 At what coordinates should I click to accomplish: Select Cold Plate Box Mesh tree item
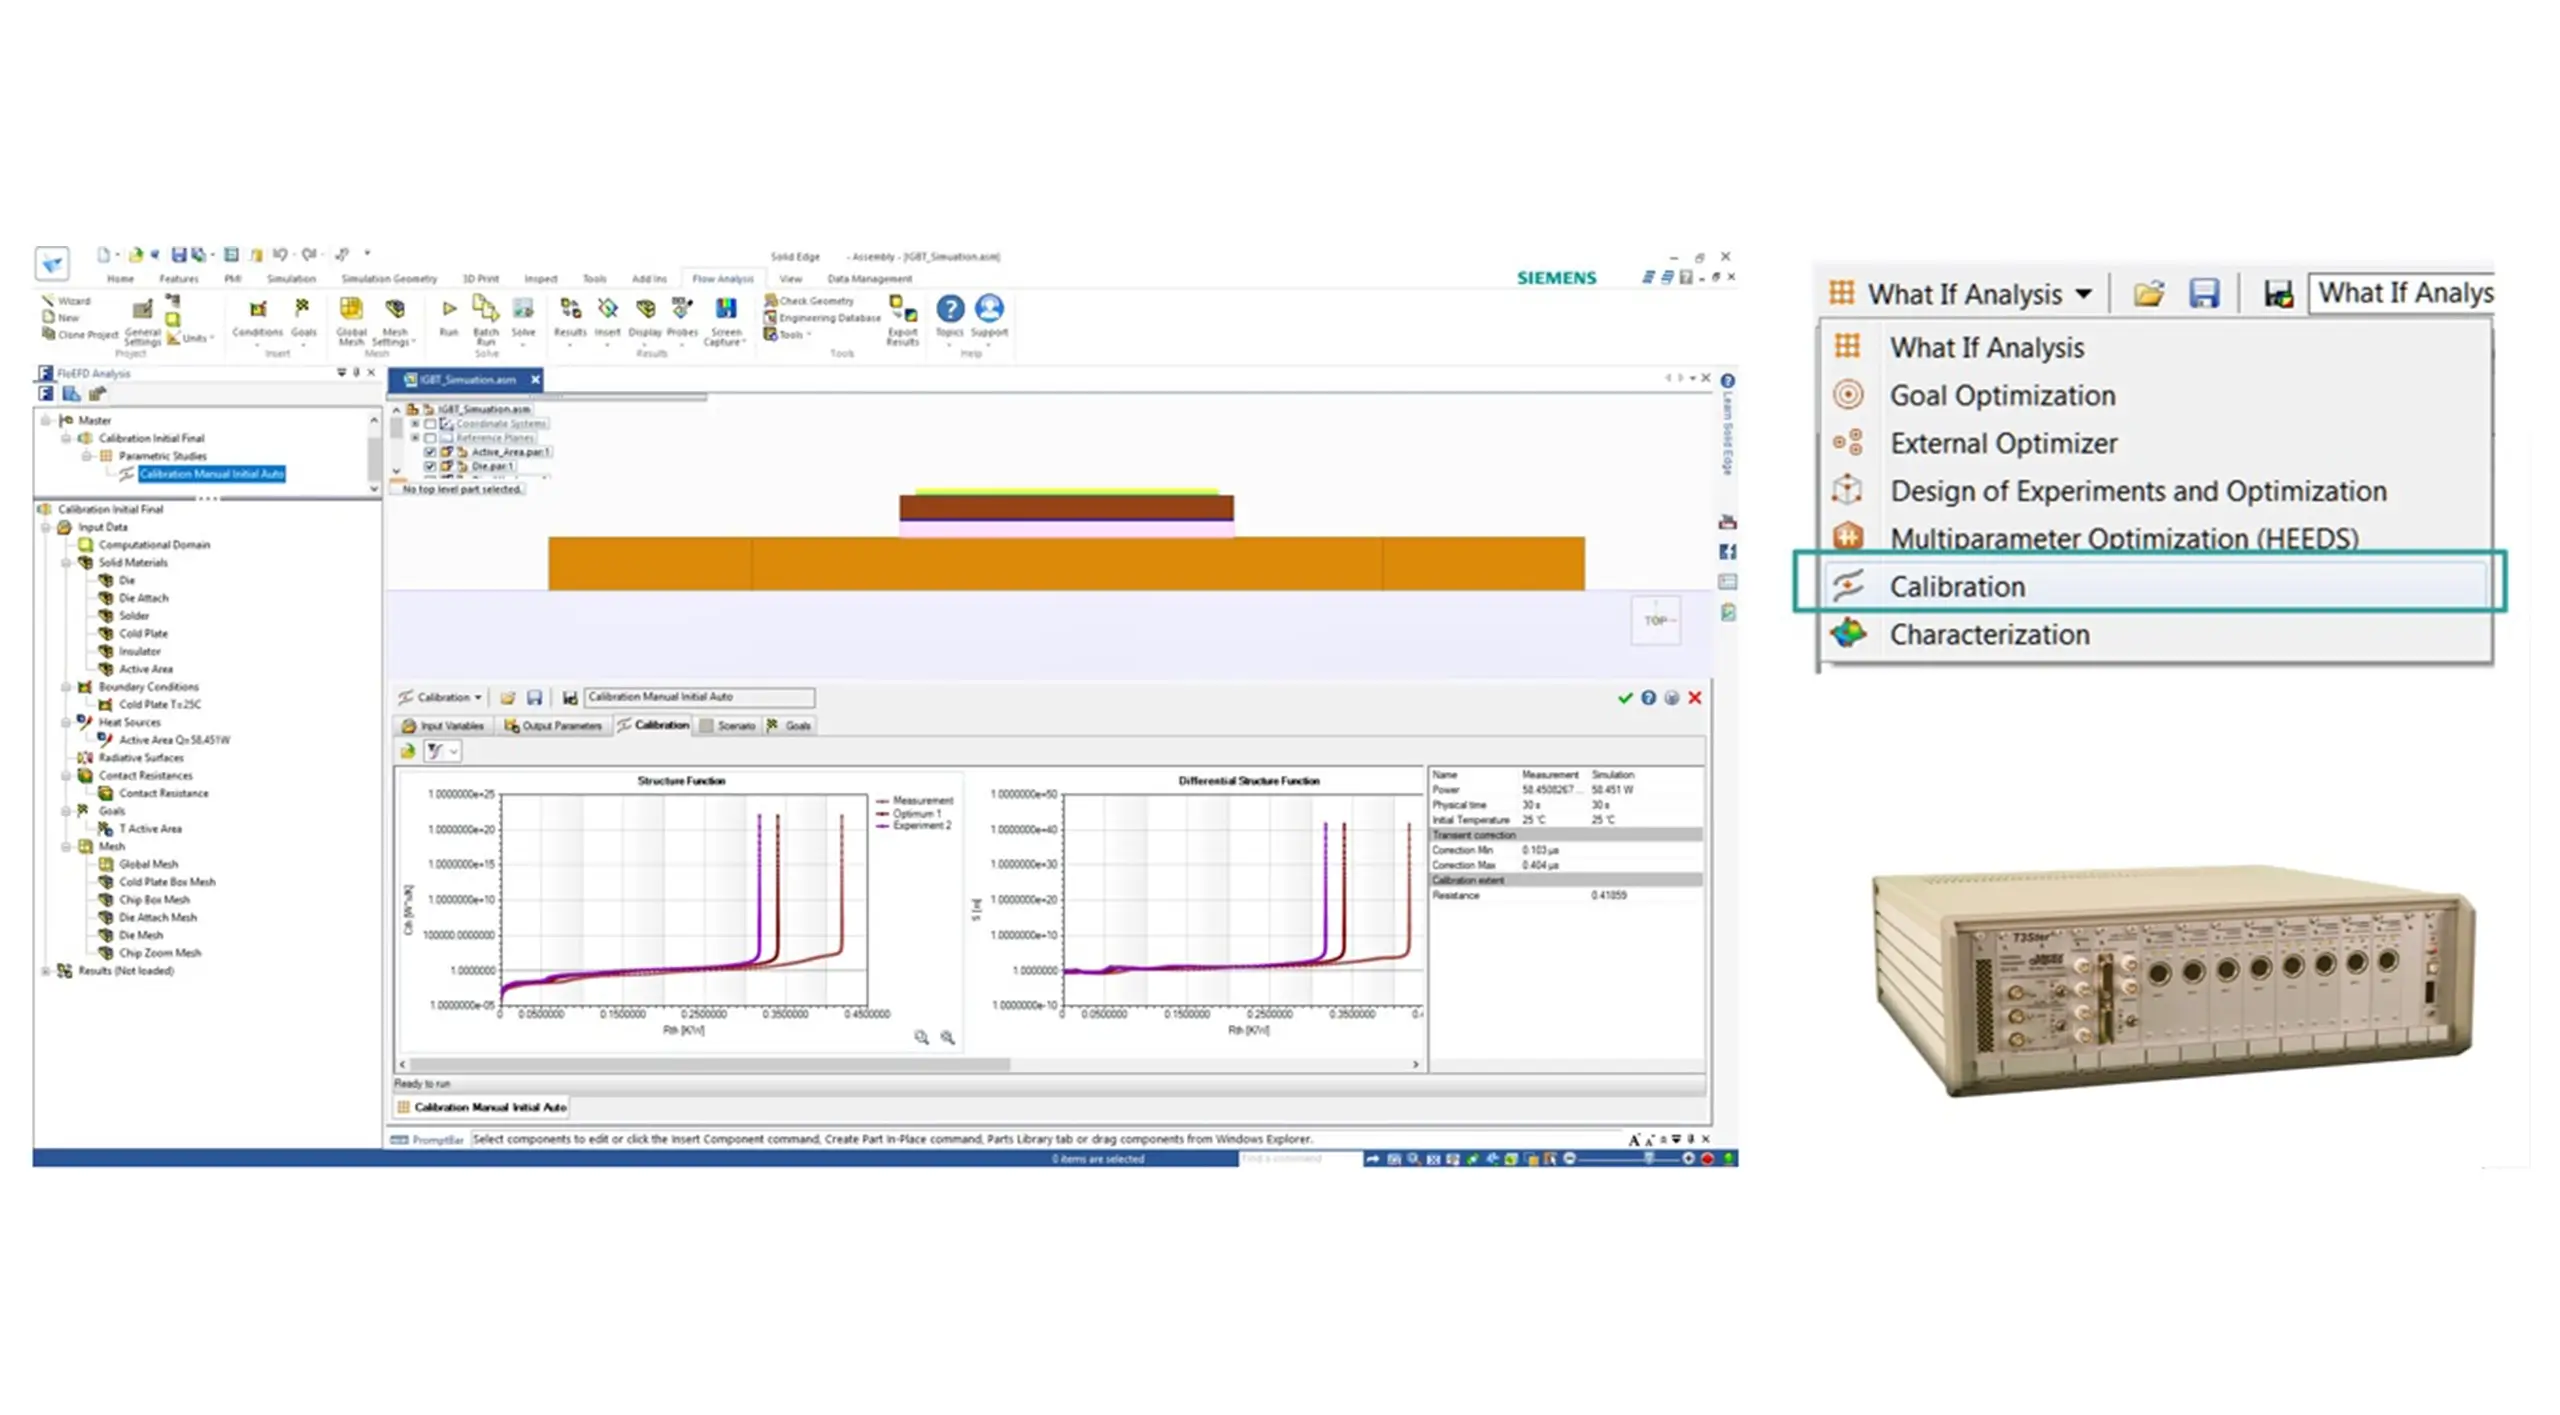pyautogui.click(x=166, y=882)
